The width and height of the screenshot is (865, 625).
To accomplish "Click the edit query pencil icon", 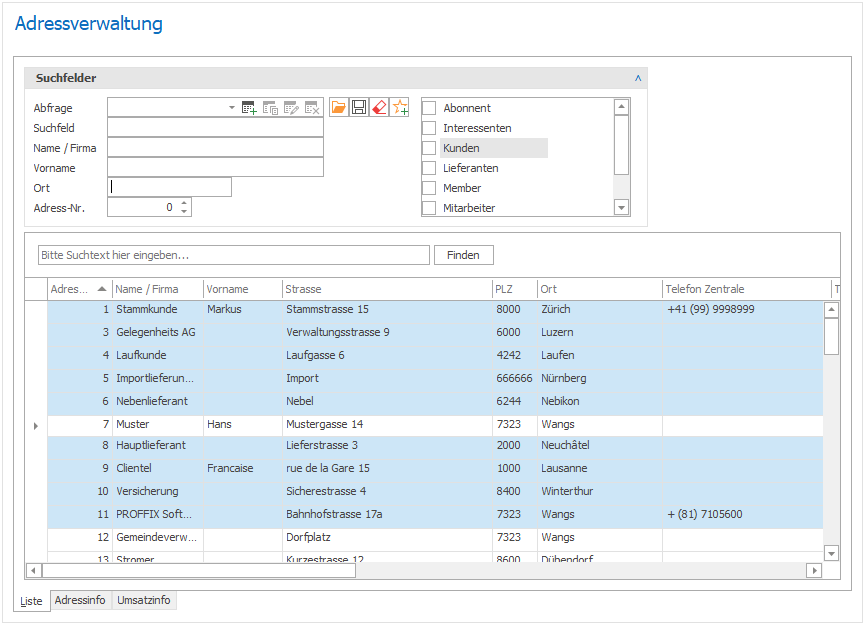I will pos(291,108).
